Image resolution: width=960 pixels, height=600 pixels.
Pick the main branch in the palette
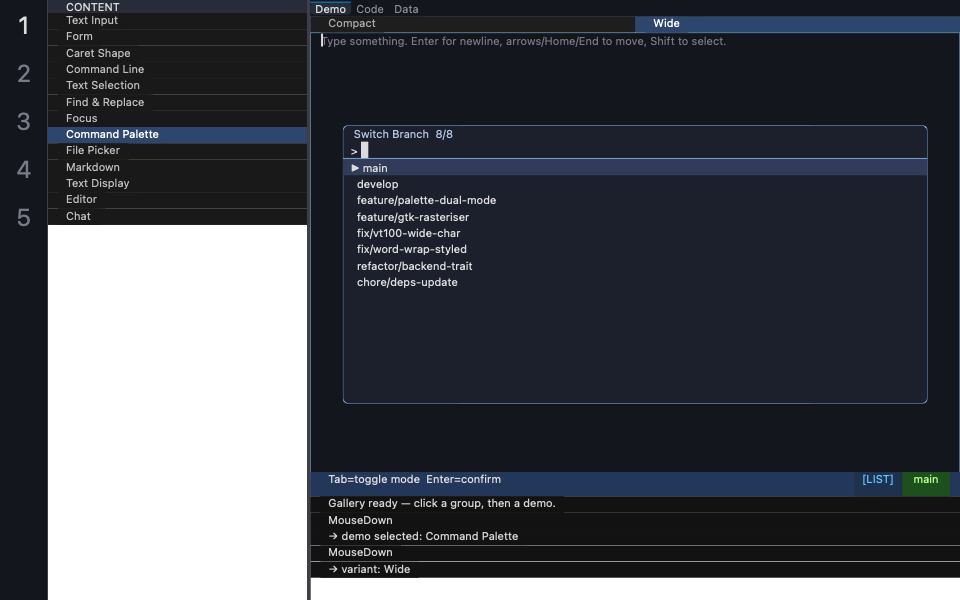[x=636, y=168]
